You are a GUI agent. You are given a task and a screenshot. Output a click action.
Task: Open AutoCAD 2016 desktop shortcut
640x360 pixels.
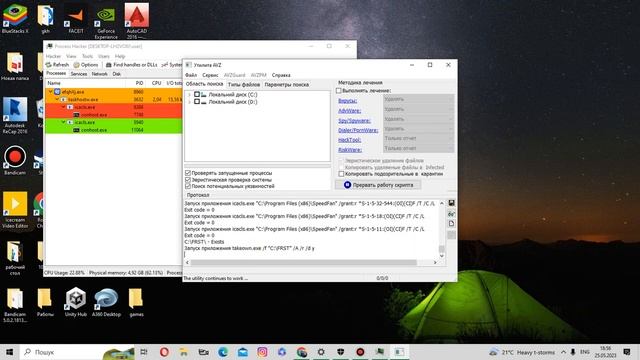coord(137,22)
